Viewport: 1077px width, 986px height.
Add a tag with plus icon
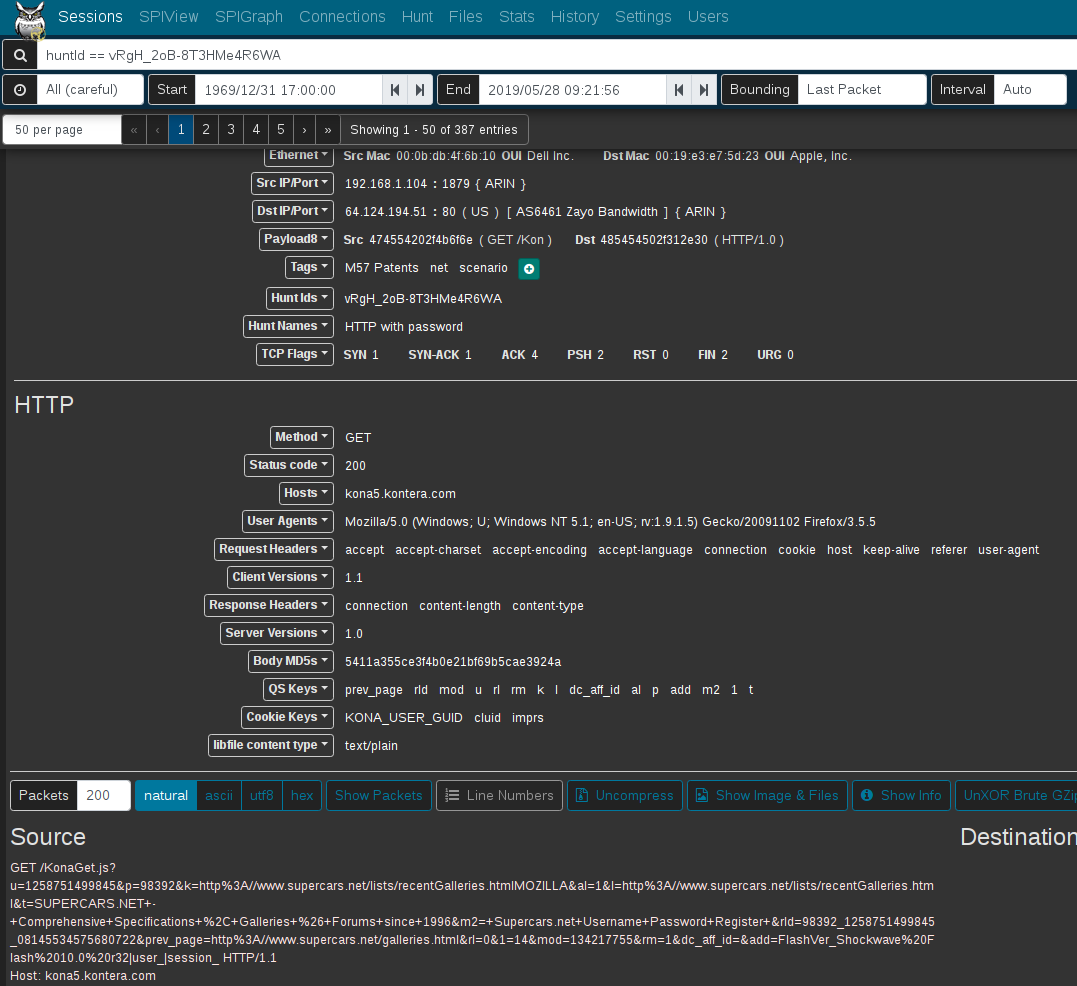coord(529,269)
